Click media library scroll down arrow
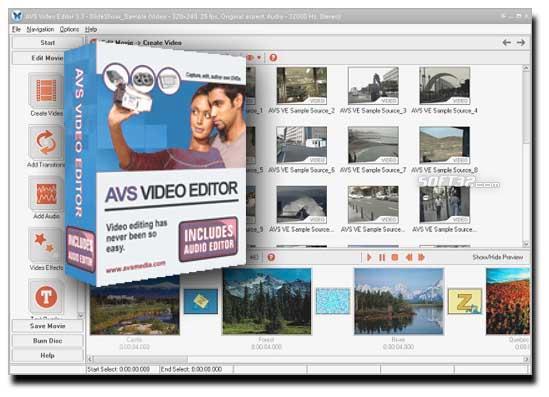Image resolution: width=549 pixels, height=397 pixels. pos(526,243)
